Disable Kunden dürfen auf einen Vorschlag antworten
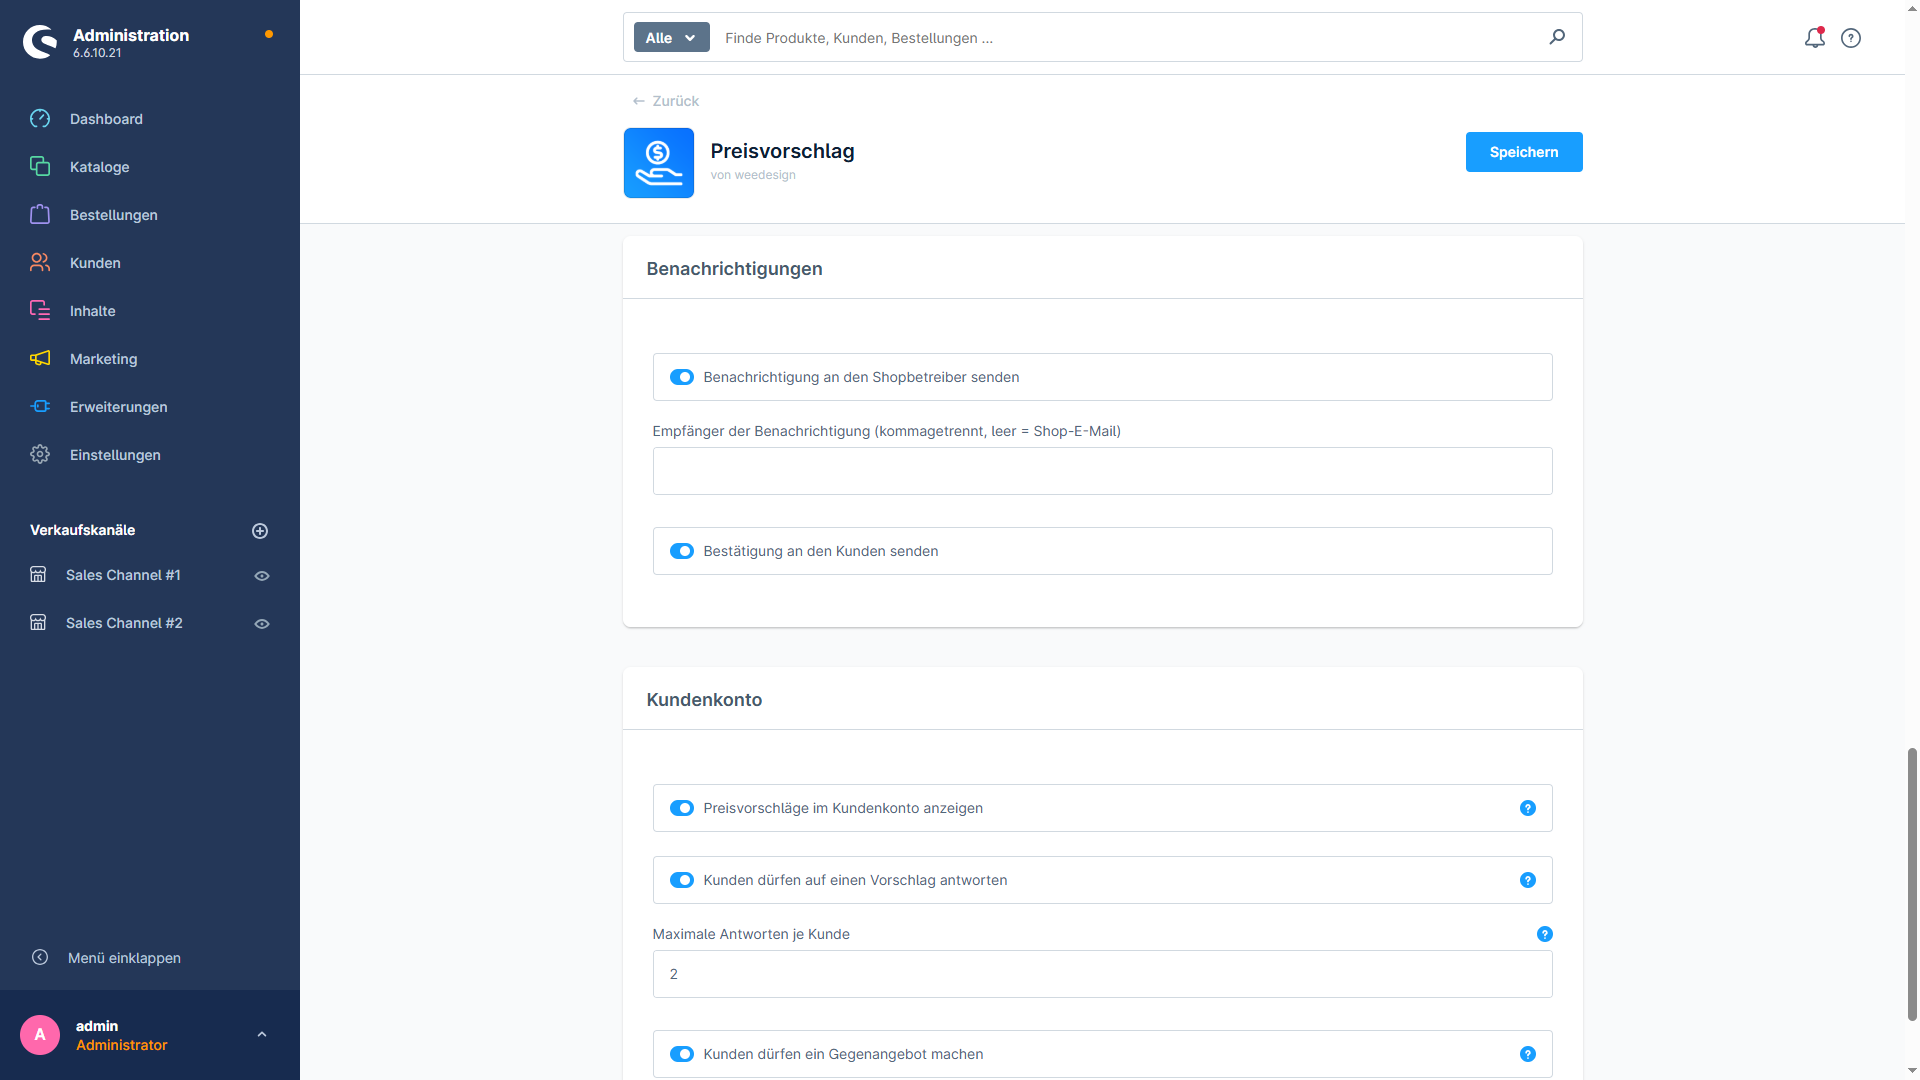The image size is (1920, 1080). click(682, 880)
